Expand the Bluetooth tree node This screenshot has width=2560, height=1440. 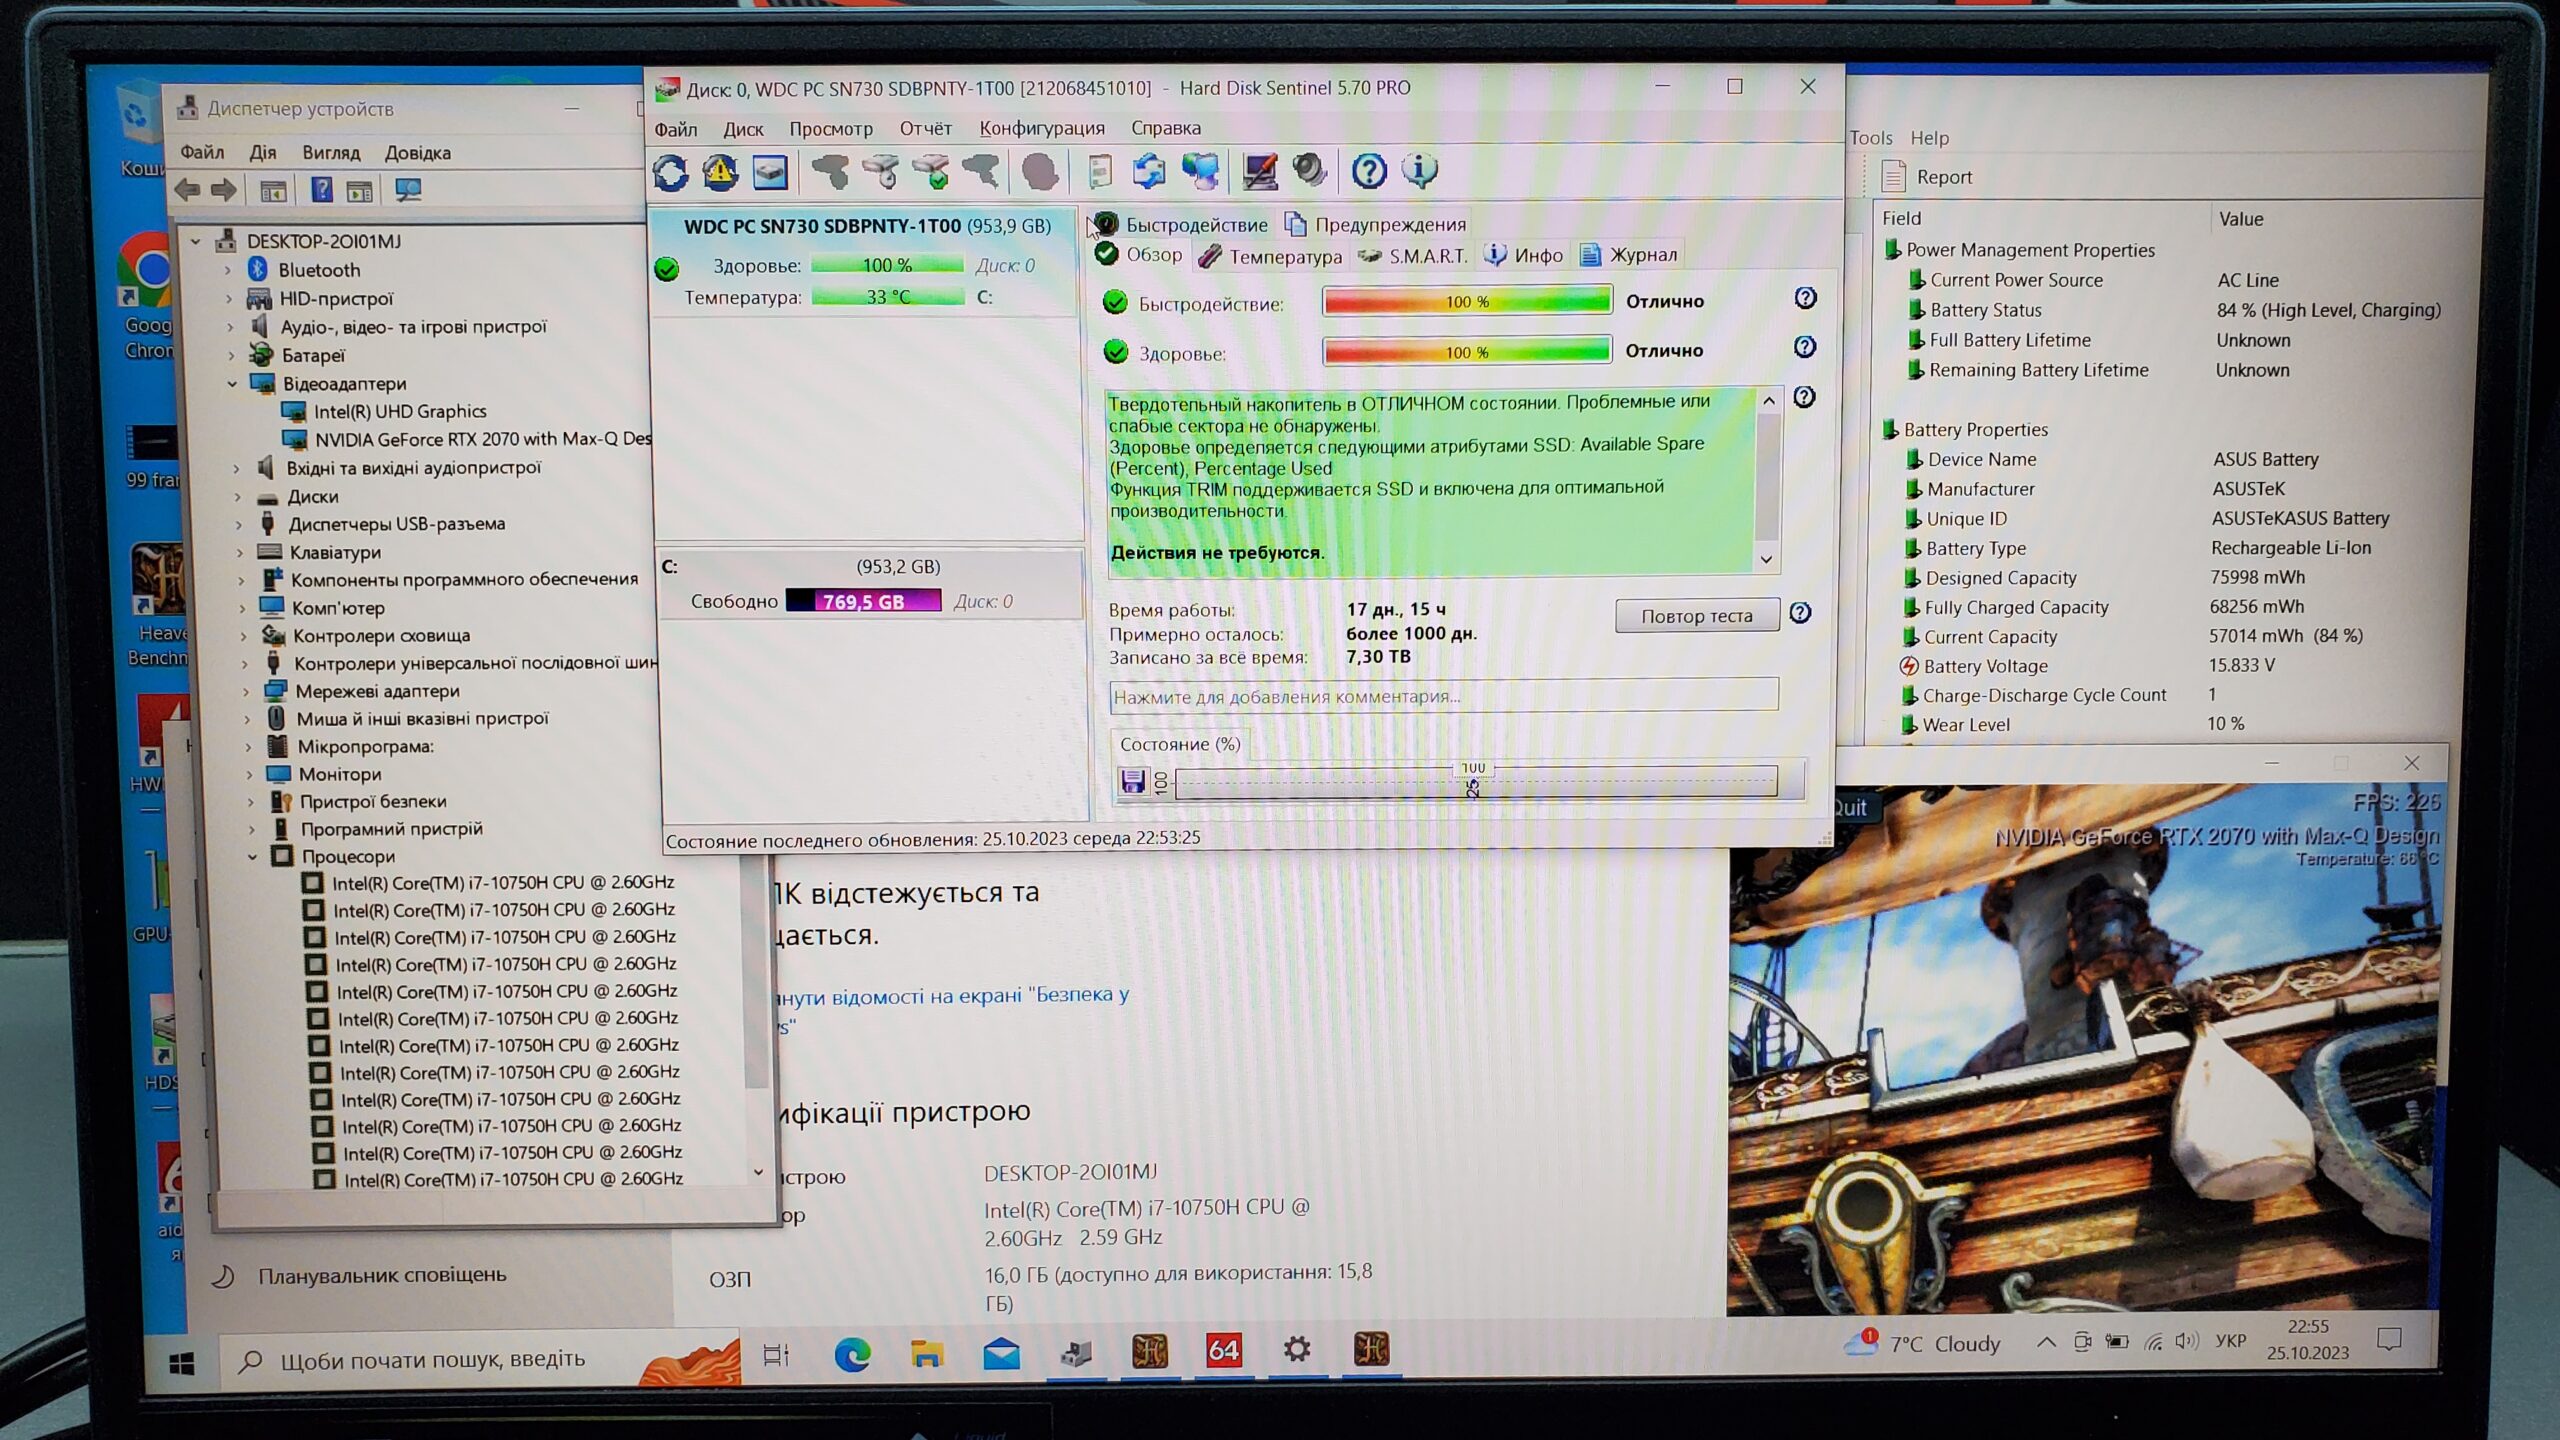228,270
